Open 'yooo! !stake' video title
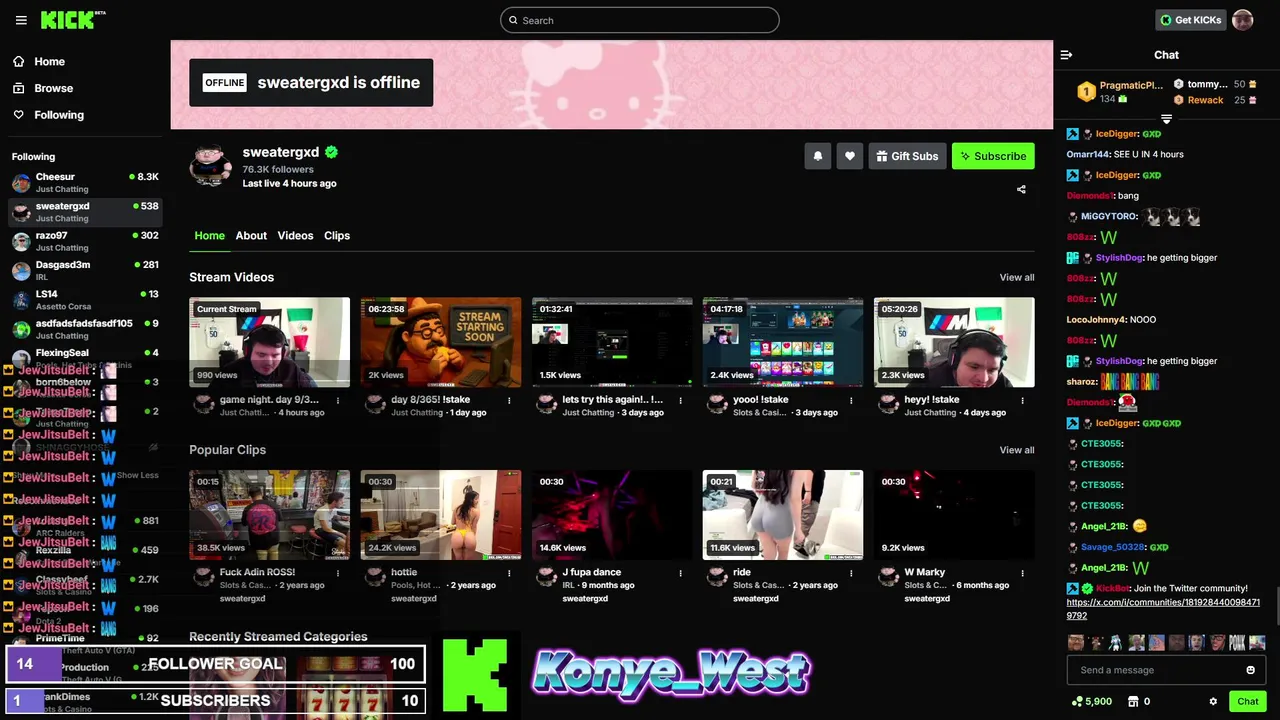 760,399
